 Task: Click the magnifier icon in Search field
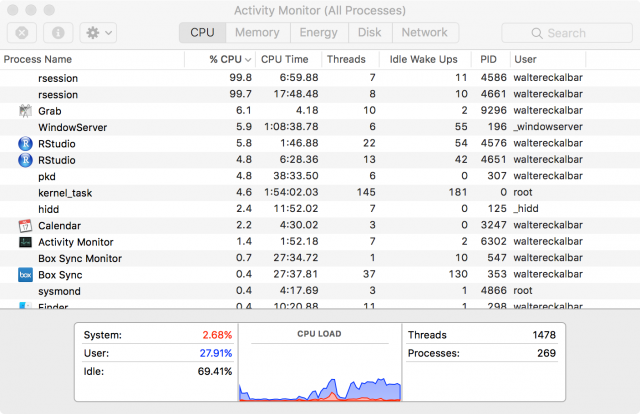(537, 33)
